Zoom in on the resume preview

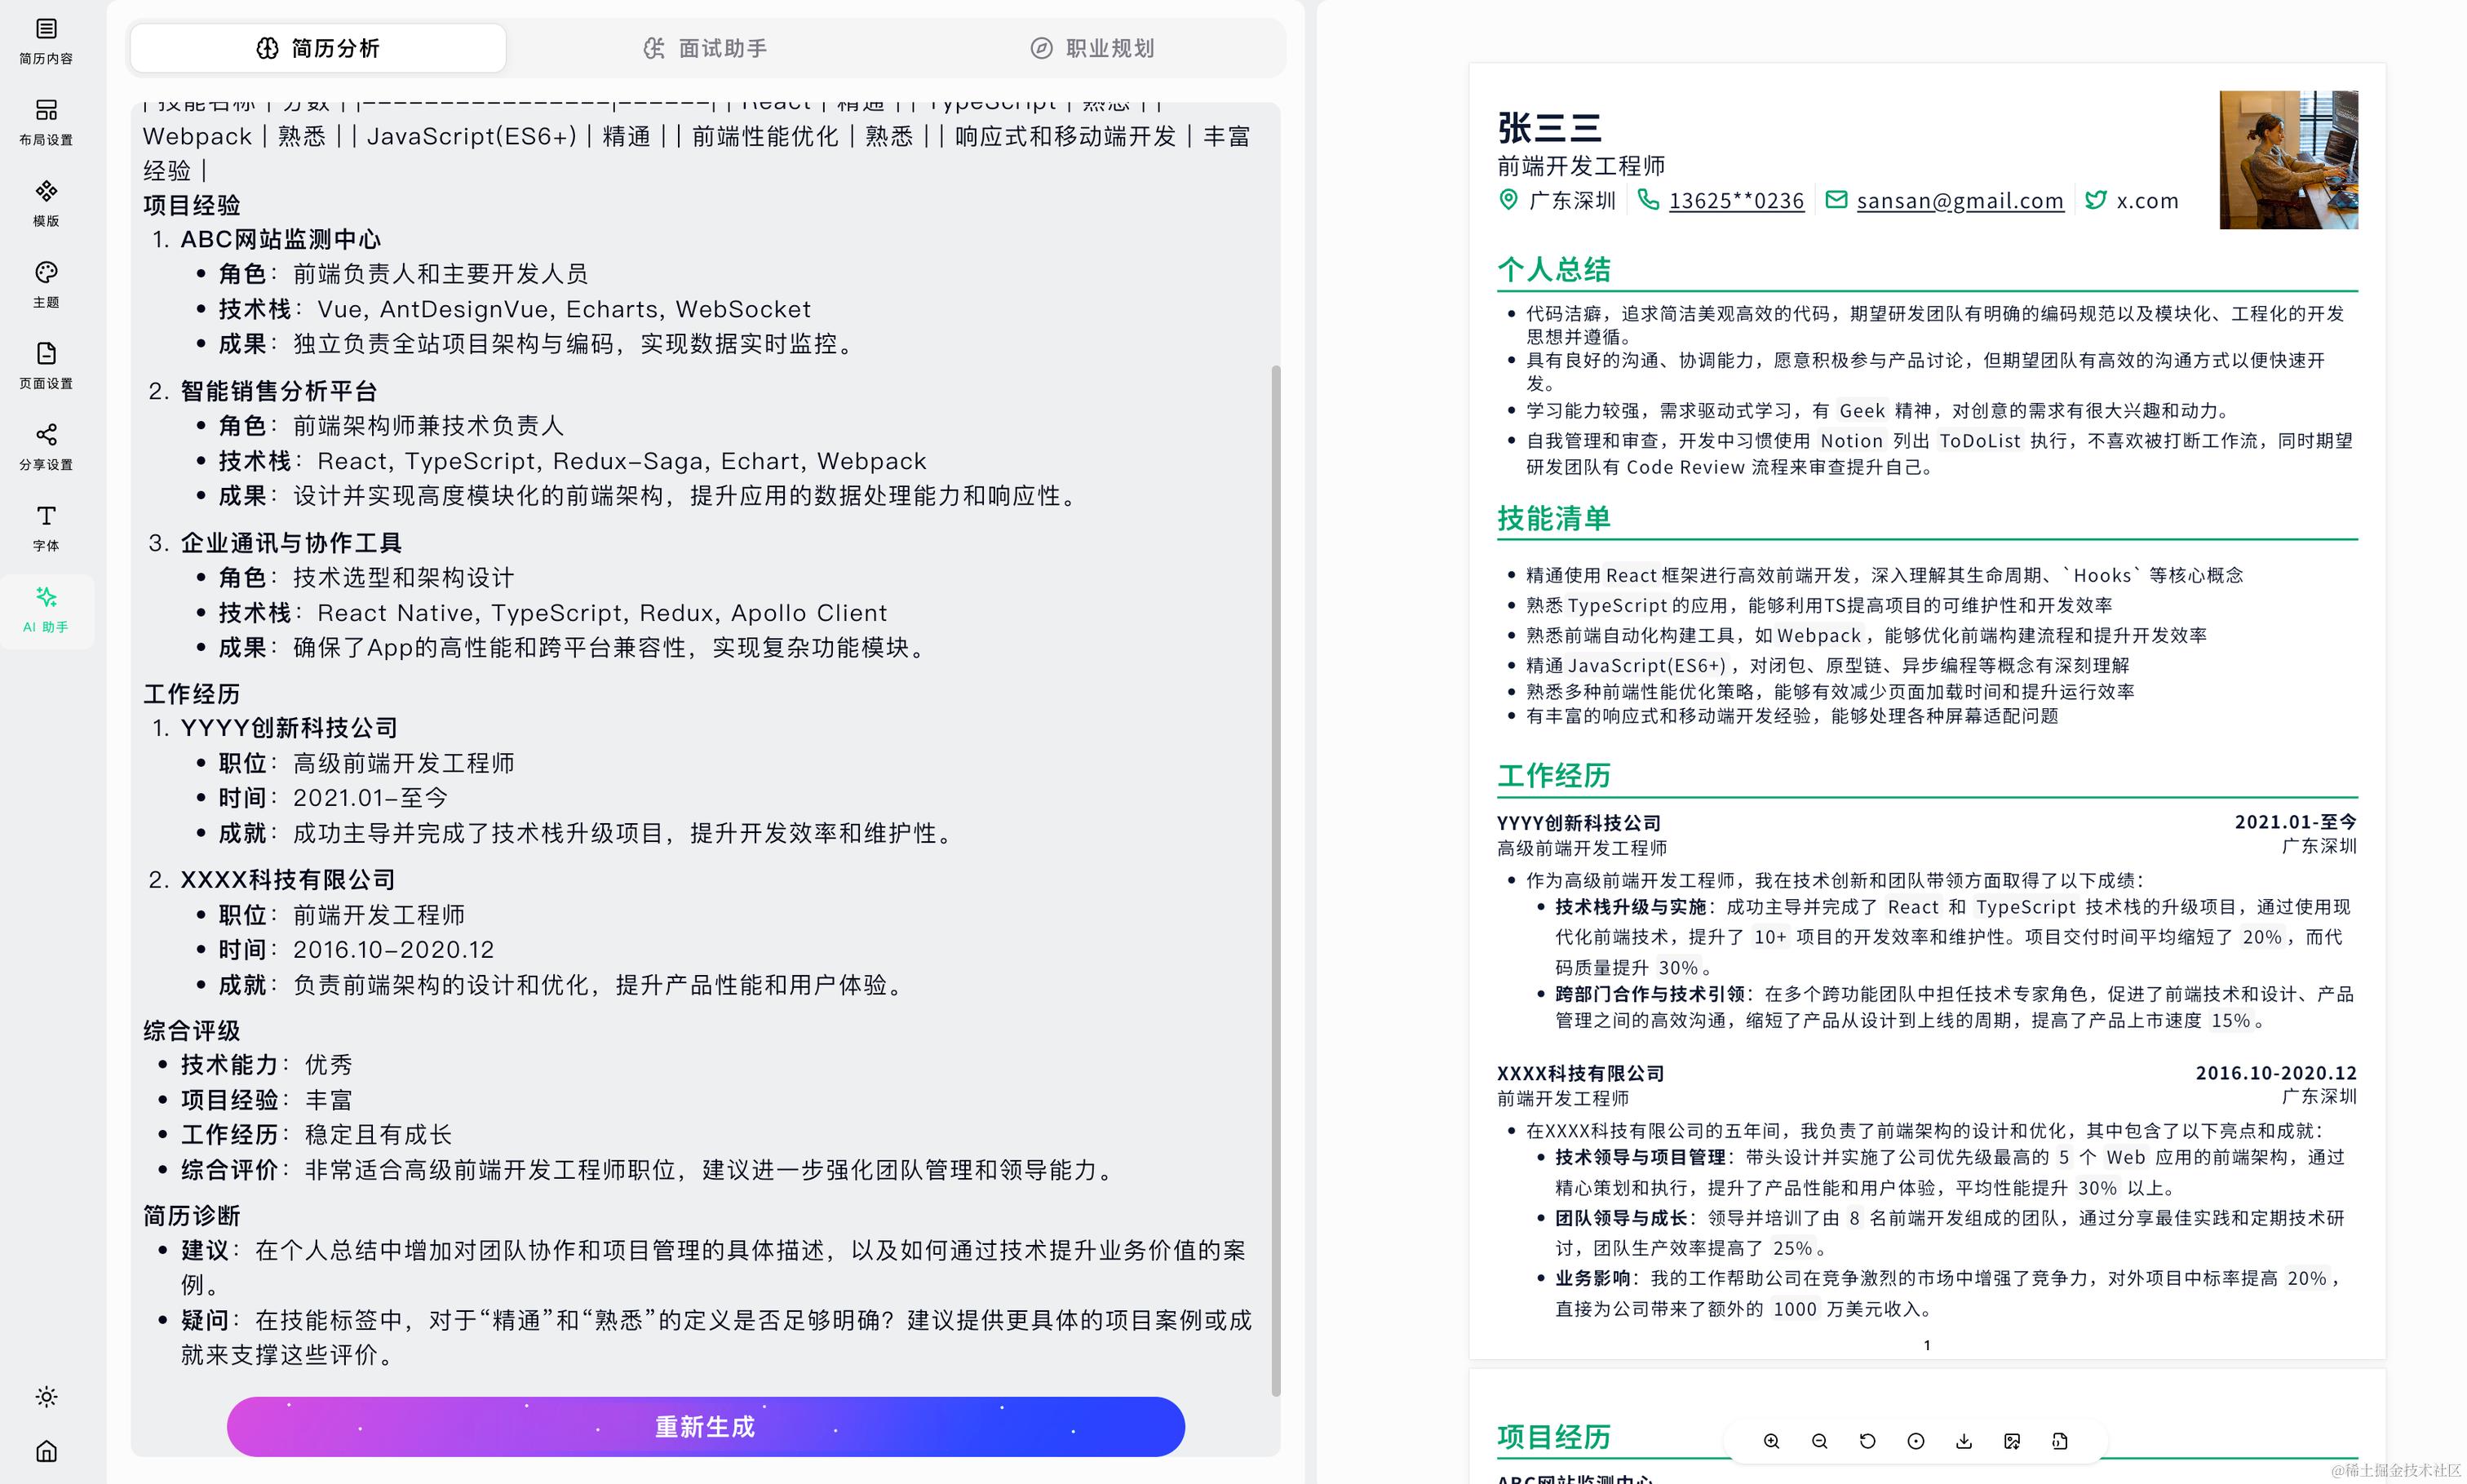[1771, 1441]
